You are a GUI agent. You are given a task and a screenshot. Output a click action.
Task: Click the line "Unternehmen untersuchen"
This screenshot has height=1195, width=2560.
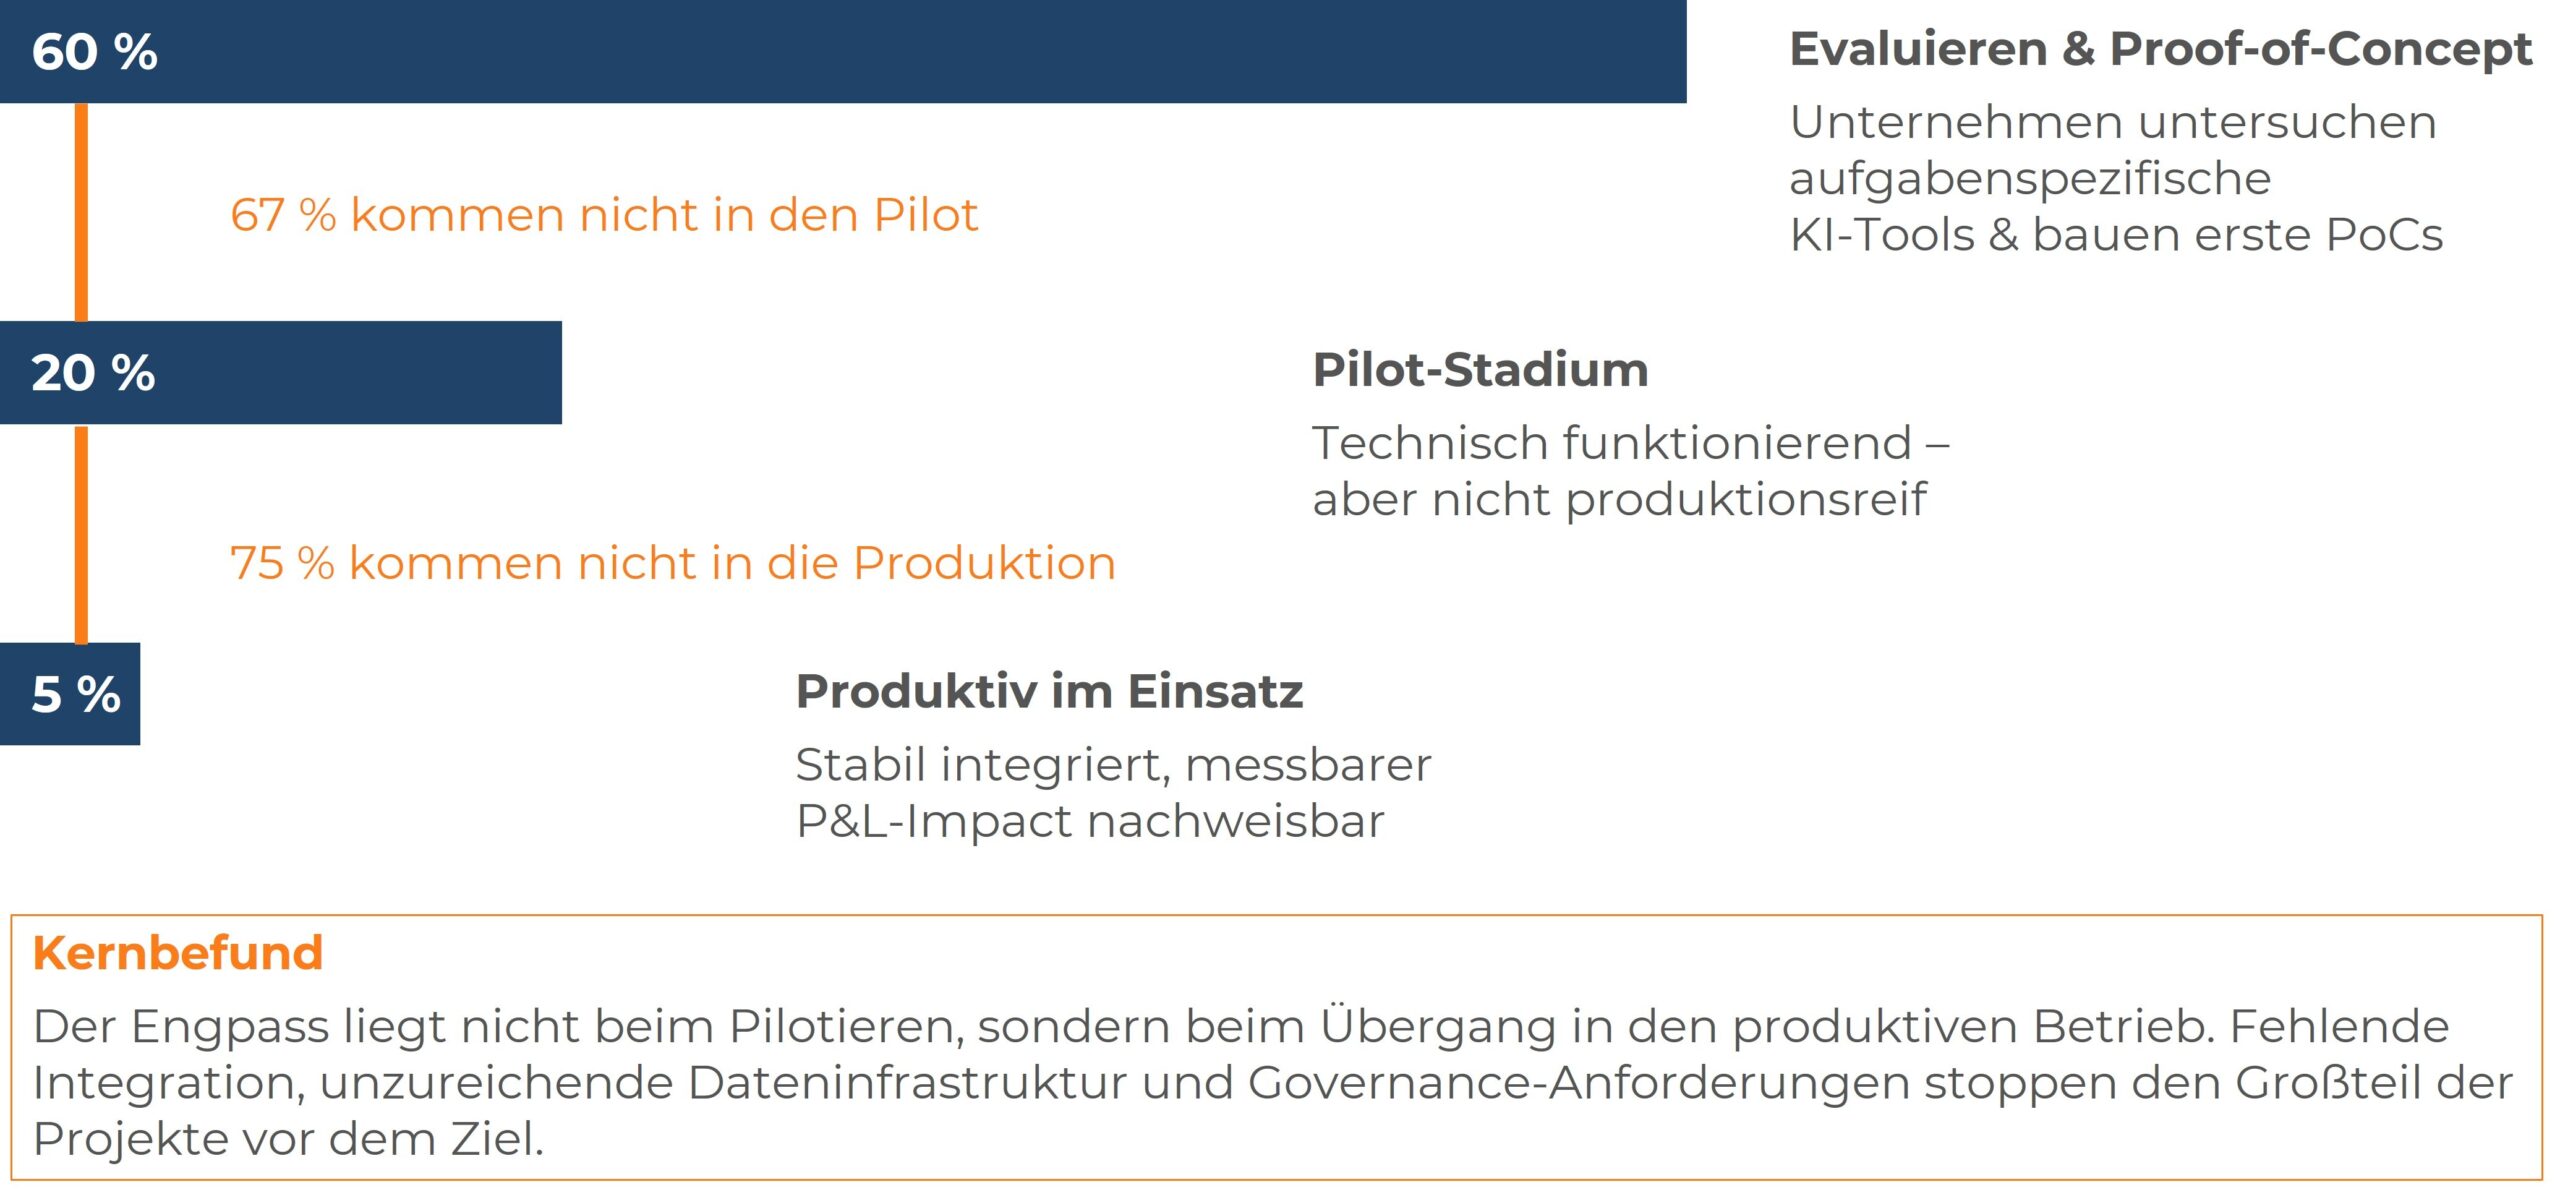pyautogui.click(x=2112, y=123)
